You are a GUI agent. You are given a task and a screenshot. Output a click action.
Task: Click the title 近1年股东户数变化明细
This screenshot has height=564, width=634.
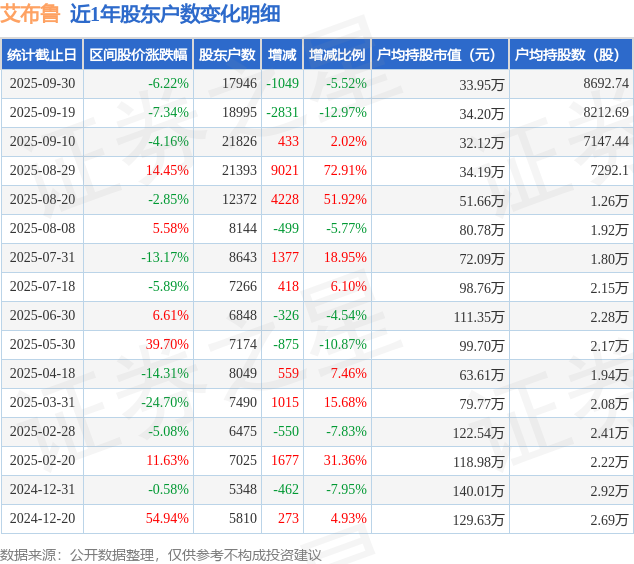(175, 14)
